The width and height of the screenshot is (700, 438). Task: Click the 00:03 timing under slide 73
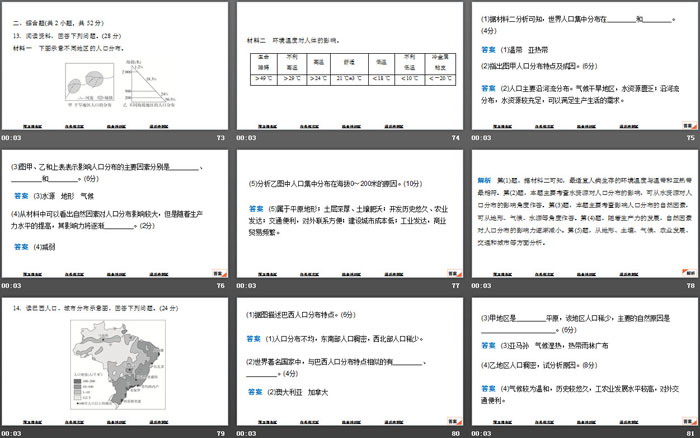11,138
